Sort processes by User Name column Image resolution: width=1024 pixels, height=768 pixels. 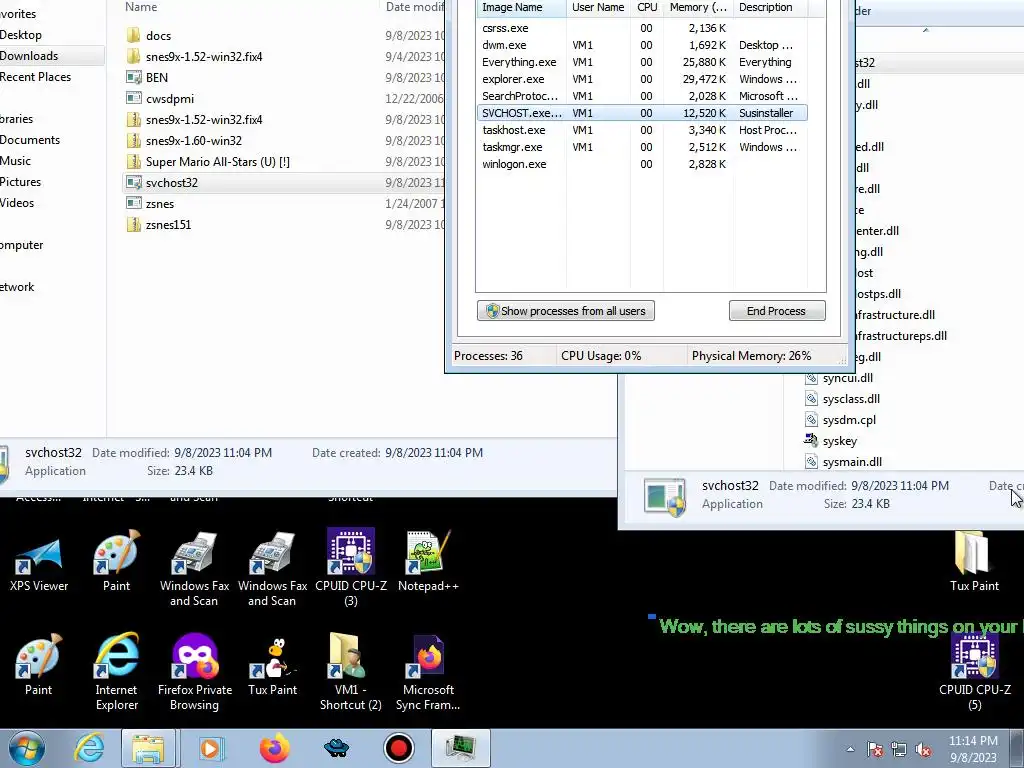coord(598,8)
